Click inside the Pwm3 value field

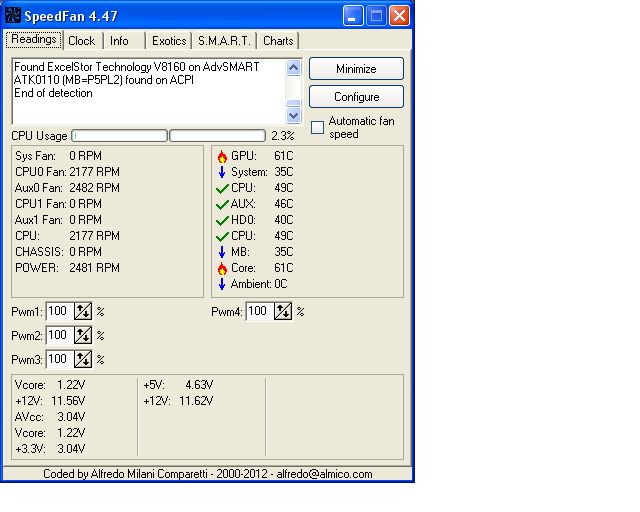tap(60, 359)
